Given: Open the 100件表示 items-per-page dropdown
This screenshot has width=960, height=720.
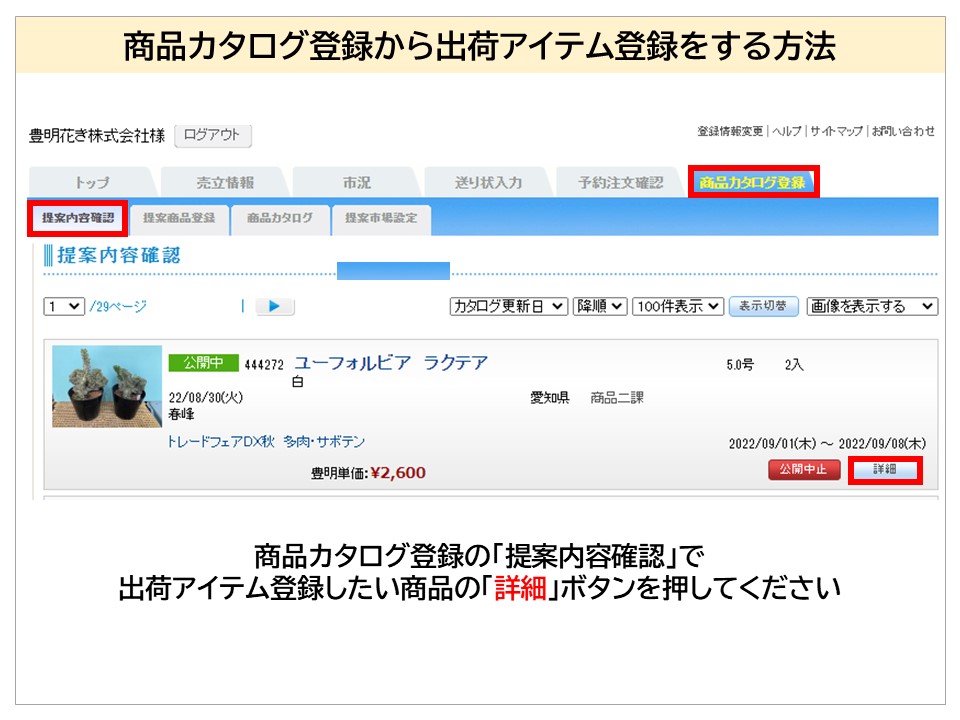Looking at the screenshot, I should tap(677, 307).
